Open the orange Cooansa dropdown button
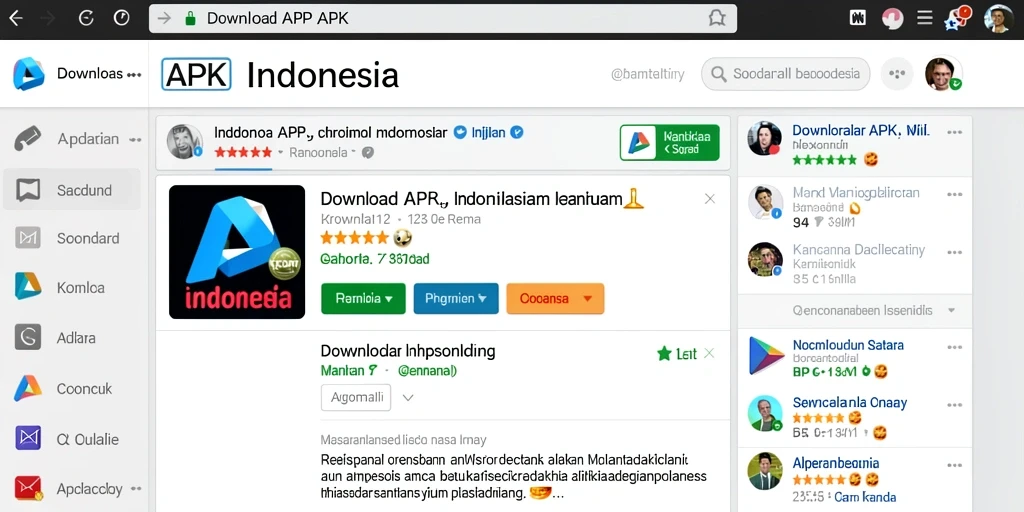This screenshot has height=512, width=1024. (555, 298)
